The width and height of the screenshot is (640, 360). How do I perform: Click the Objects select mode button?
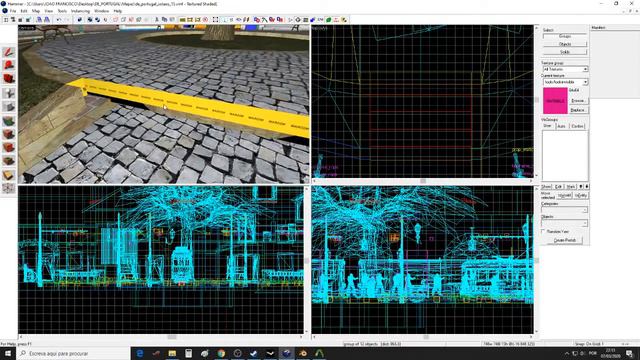point(565,44)
